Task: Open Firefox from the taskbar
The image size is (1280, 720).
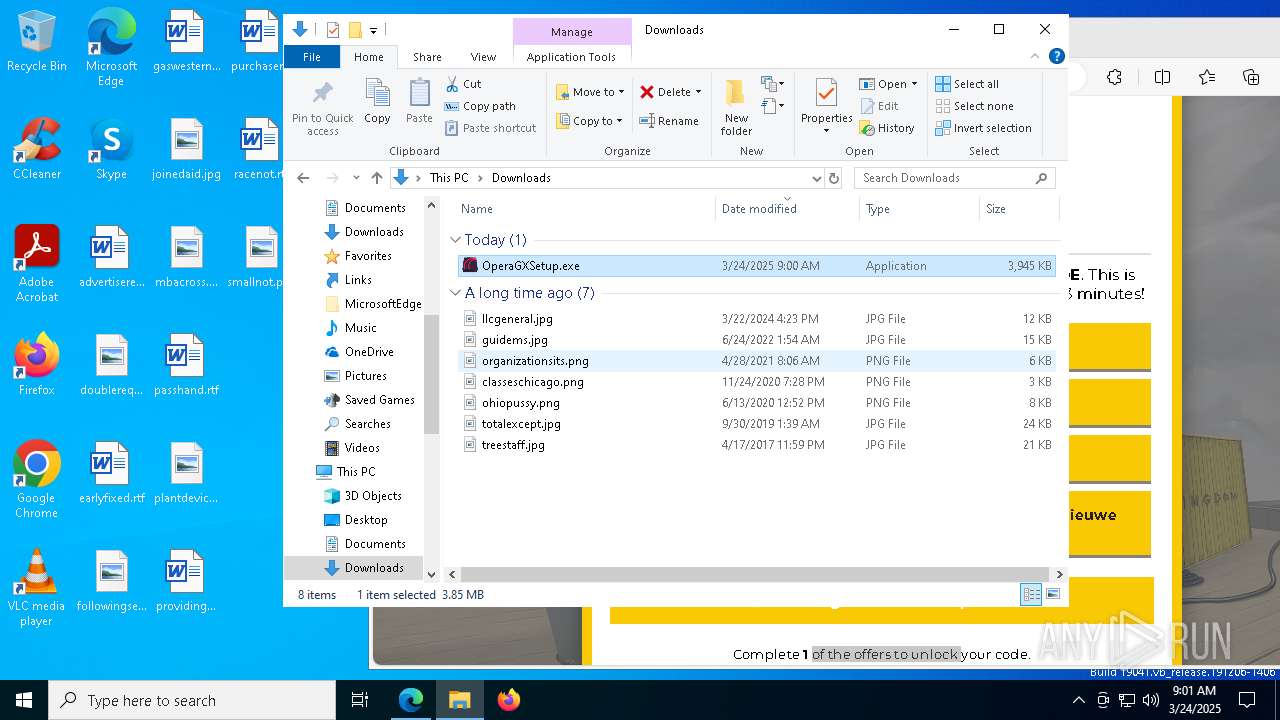Action: tap(509, 700)
